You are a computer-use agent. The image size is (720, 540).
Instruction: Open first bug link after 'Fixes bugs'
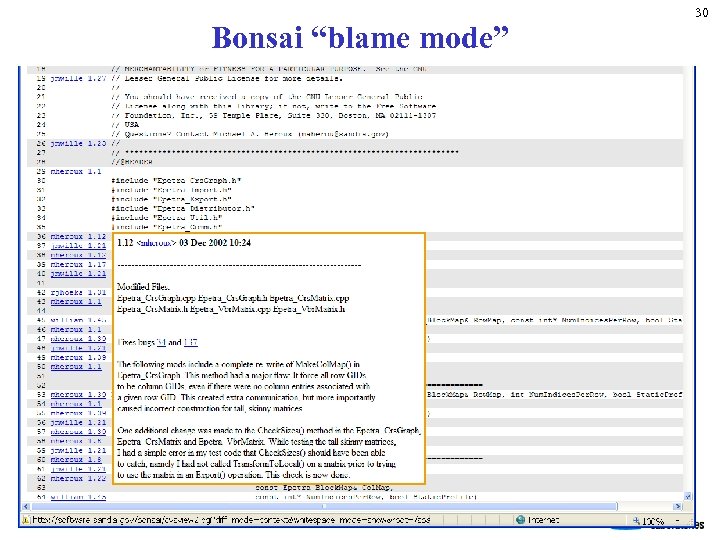pos(161,343)
